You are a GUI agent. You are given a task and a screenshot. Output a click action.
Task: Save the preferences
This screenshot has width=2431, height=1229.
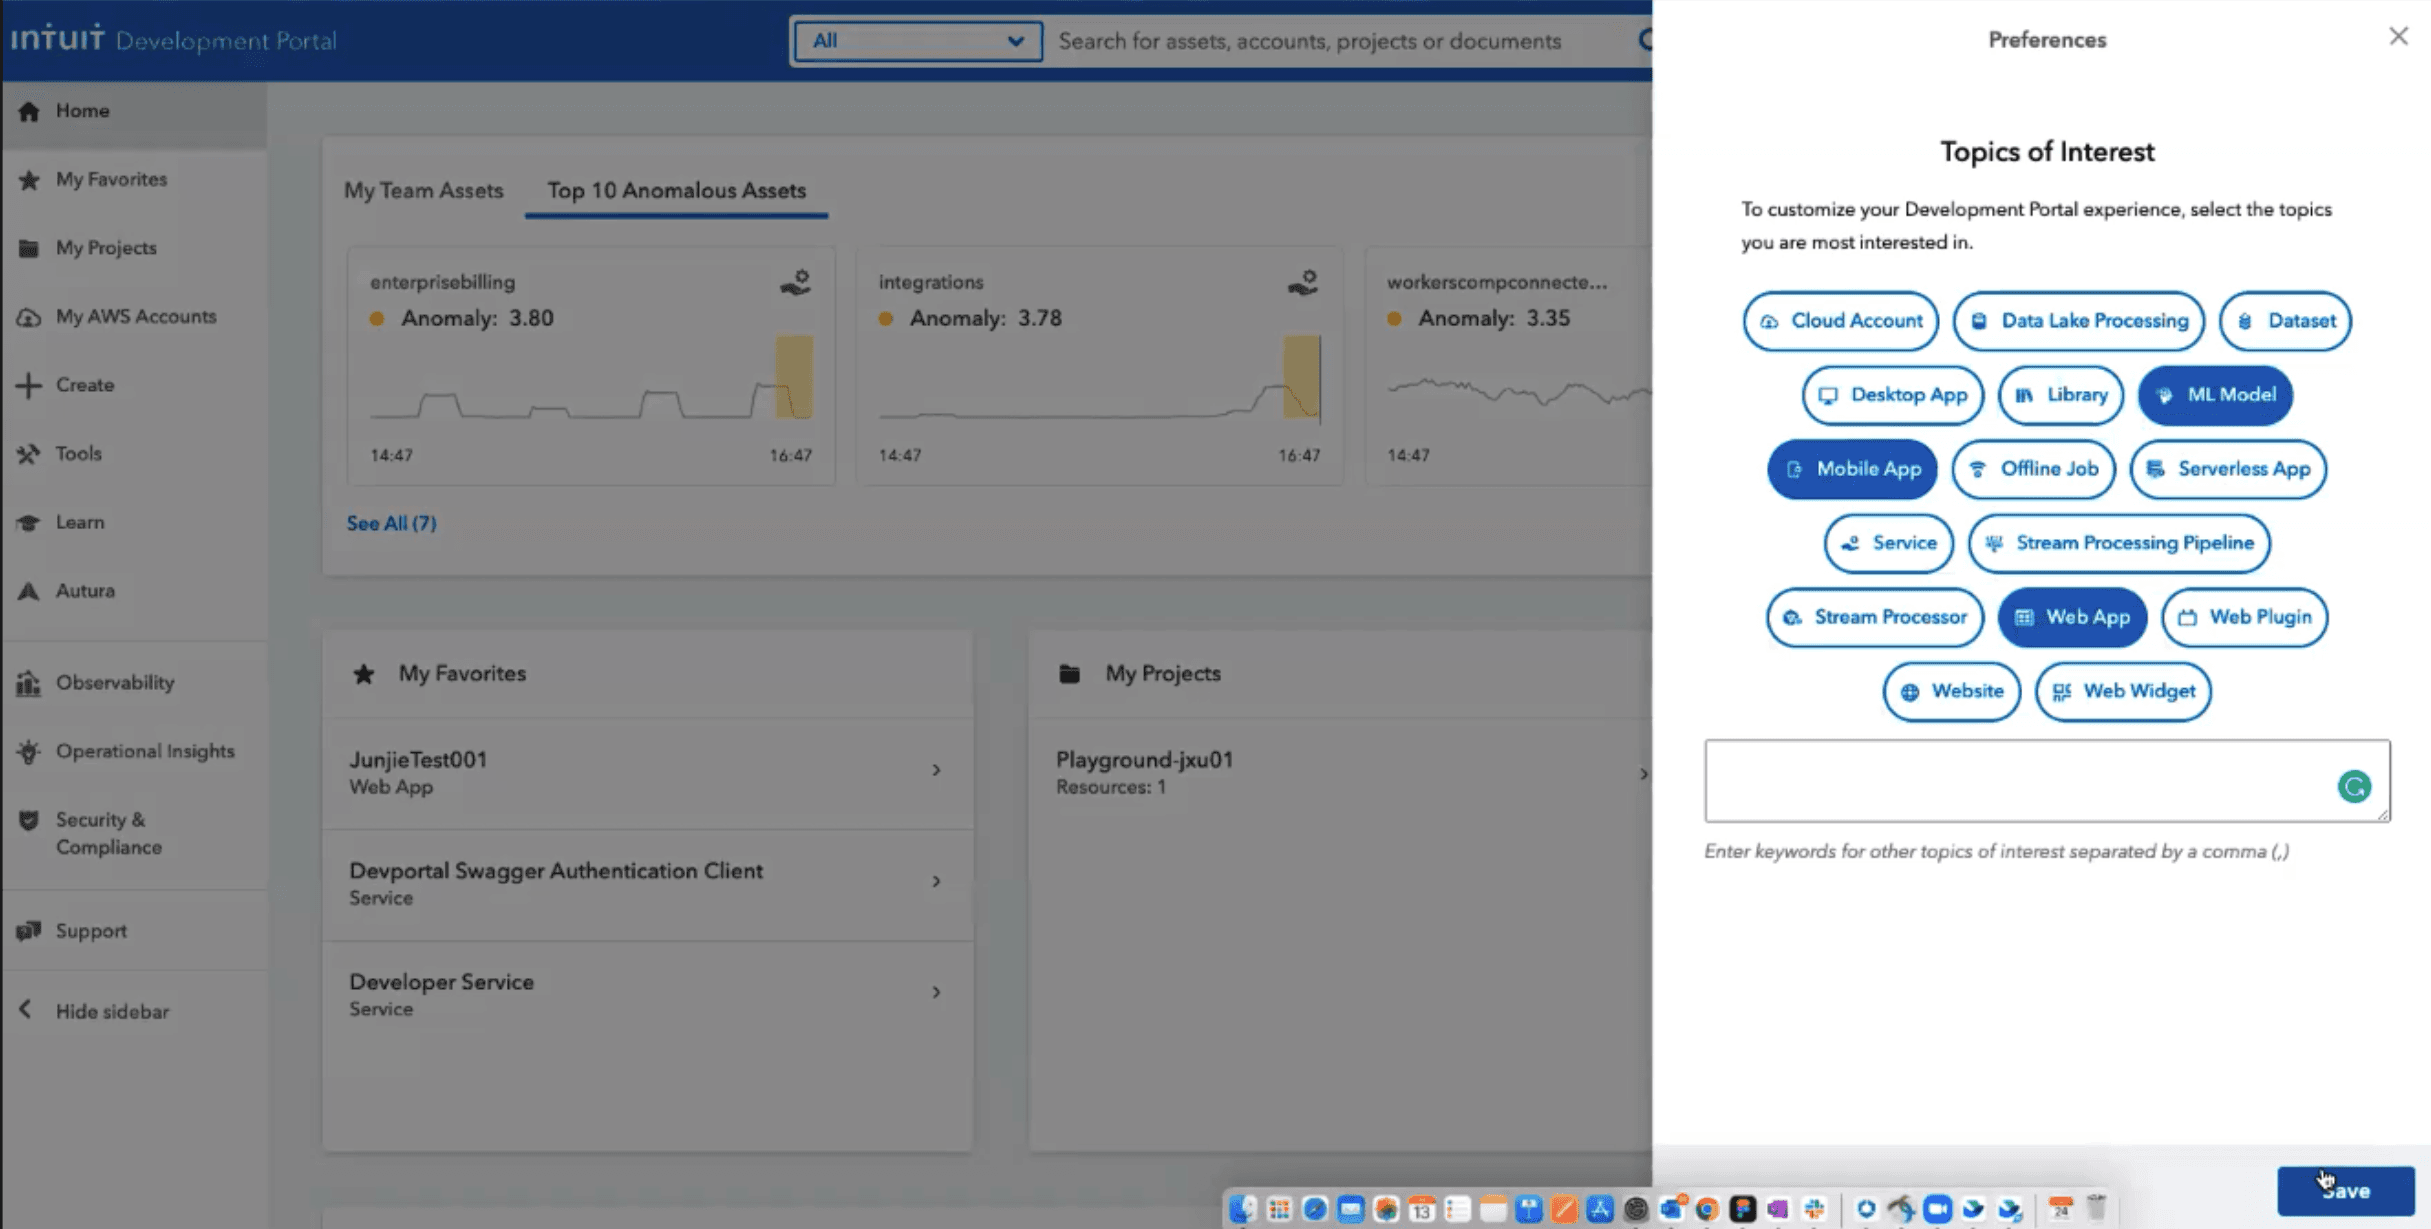(2345, 1190)
